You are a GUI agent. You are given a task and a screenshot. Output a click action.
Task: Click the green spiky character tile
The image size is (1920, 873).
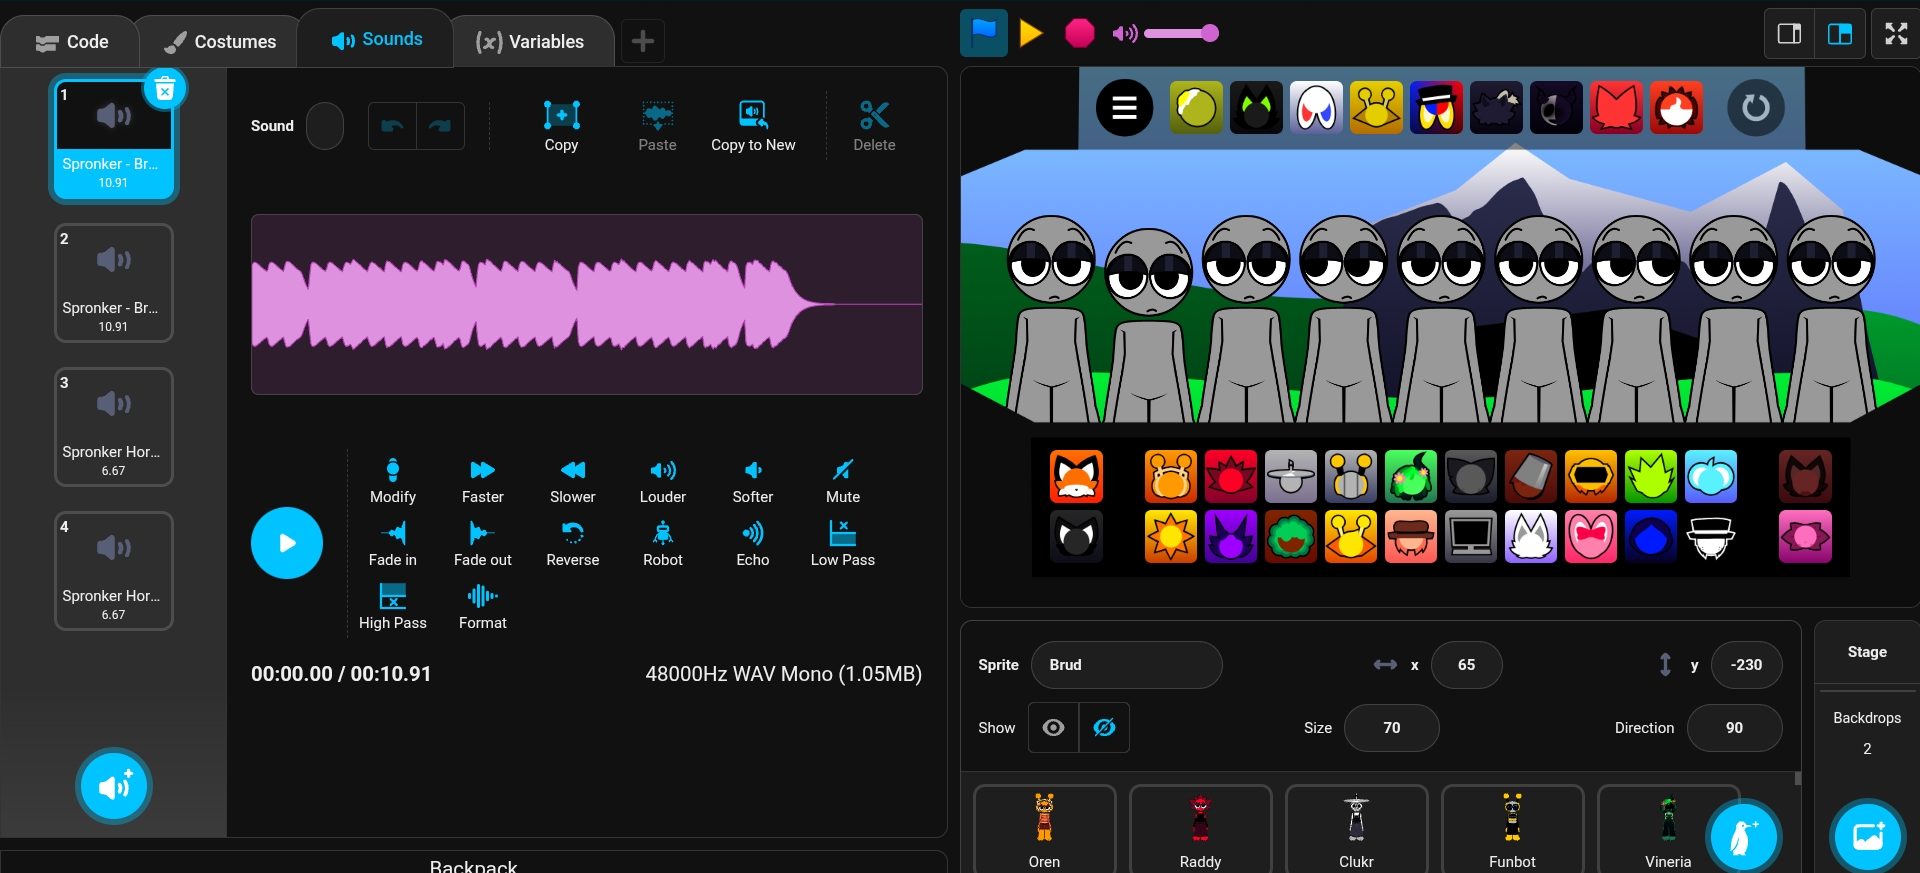point(1651,476)
